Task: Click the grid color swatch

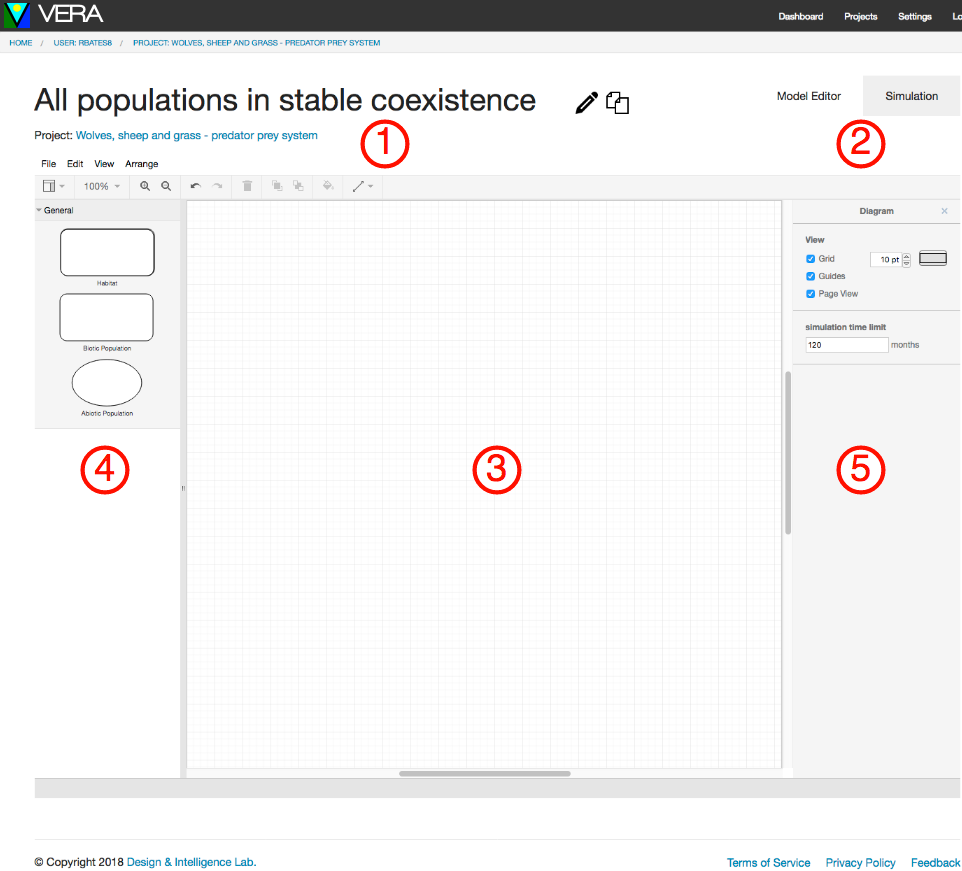Action: [932, 259]
